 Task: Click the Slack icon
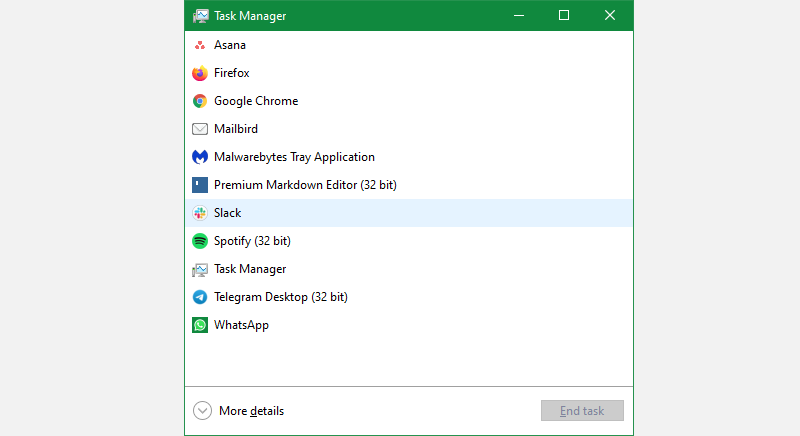click(200, 213)
